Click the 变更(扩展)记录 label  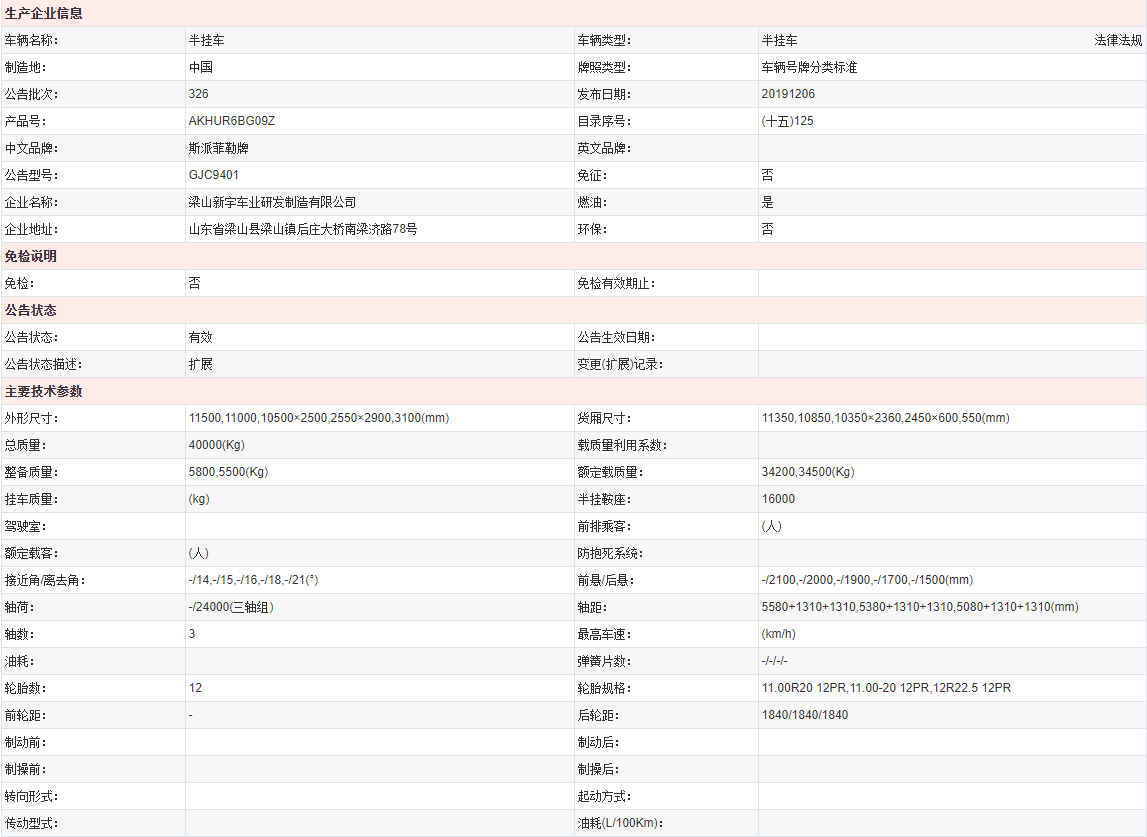(620, 364)
